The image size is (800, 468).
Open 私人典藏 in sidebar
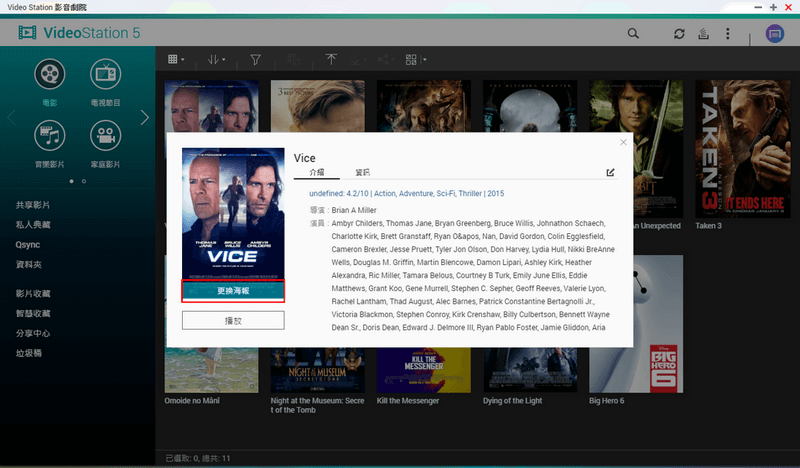(33, 225)
